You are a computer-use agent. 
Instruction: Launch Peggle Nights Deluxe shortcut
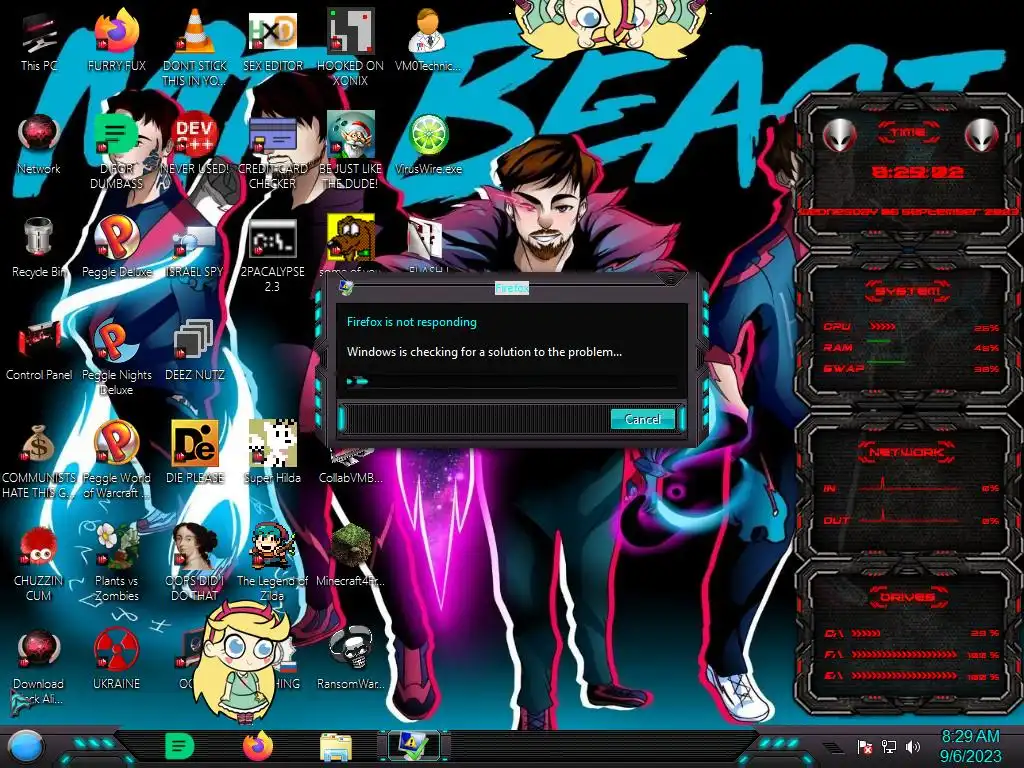pos(116,357)
